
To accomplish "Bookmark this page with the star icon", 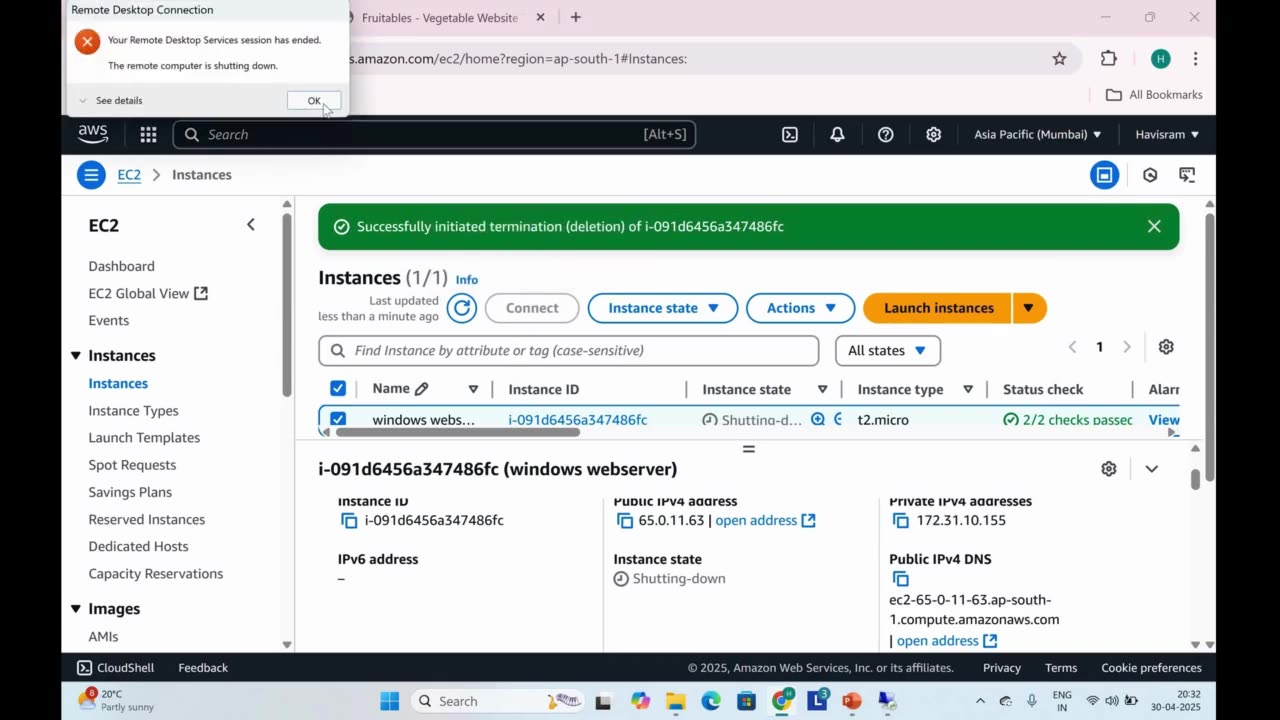I will [x=1059, y=59].
